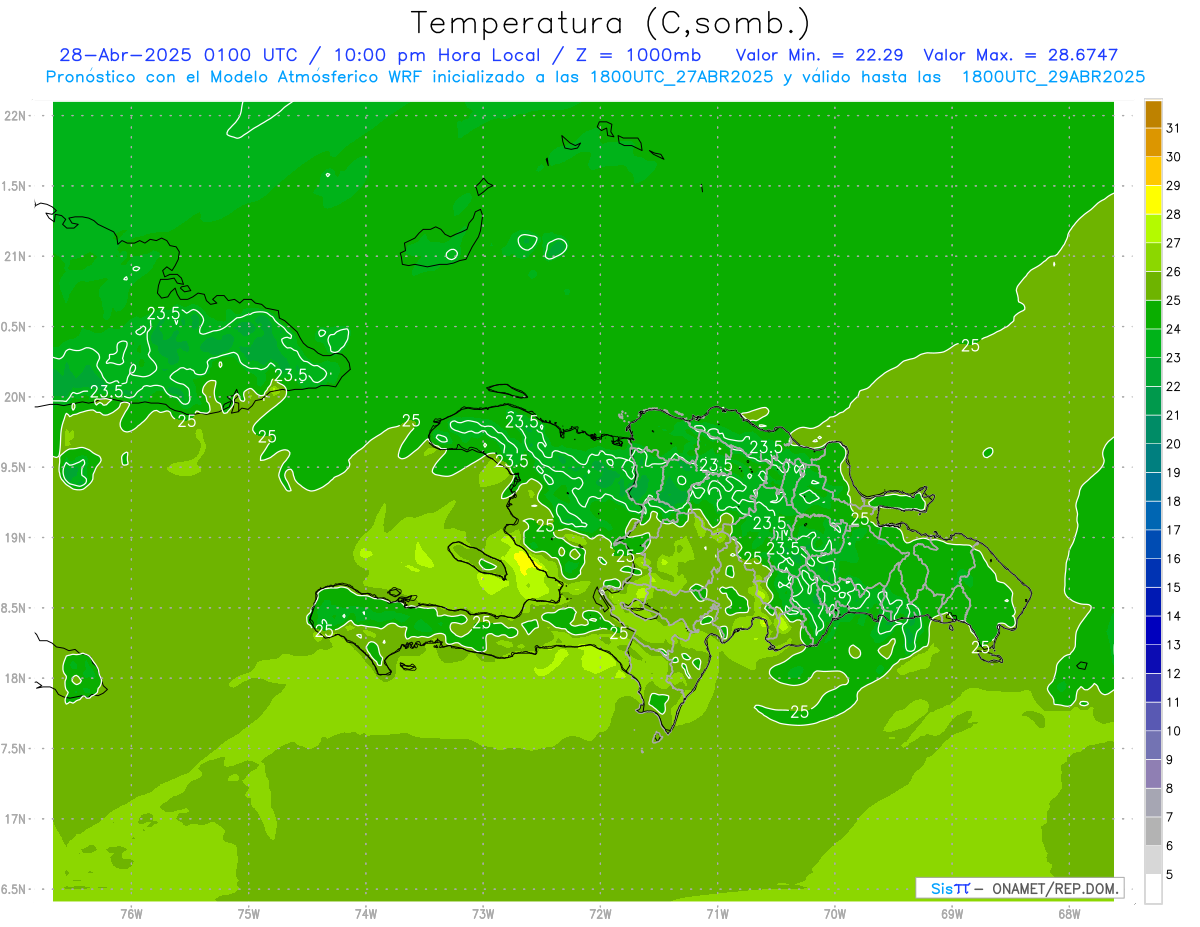Click the 1800UTC_29ABR2025 valid-until time
The height and width of the screenshot is (927, 1200).
(1053, 77)
